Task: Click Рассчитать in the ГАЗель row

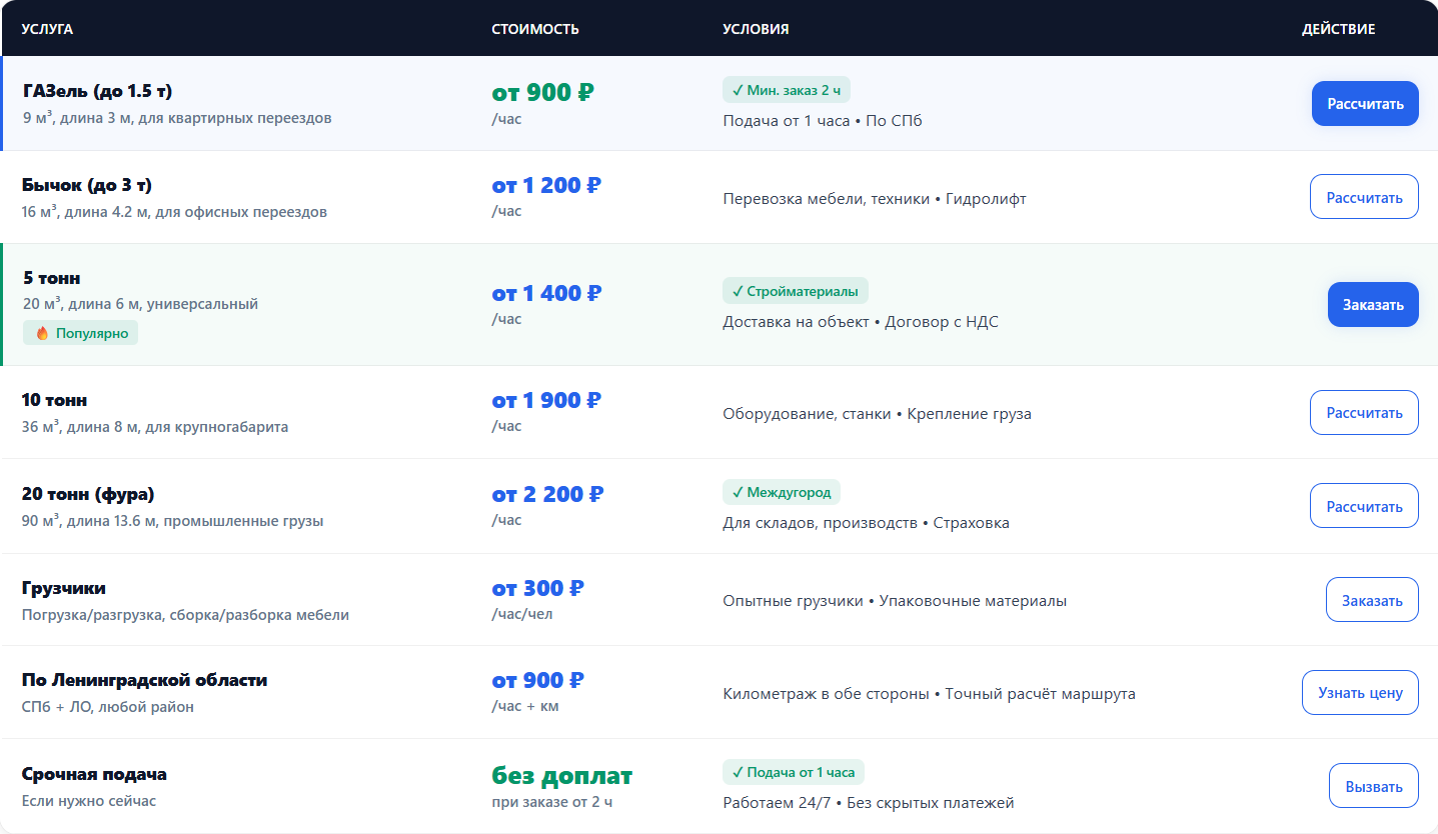Action: [1365, 104]
